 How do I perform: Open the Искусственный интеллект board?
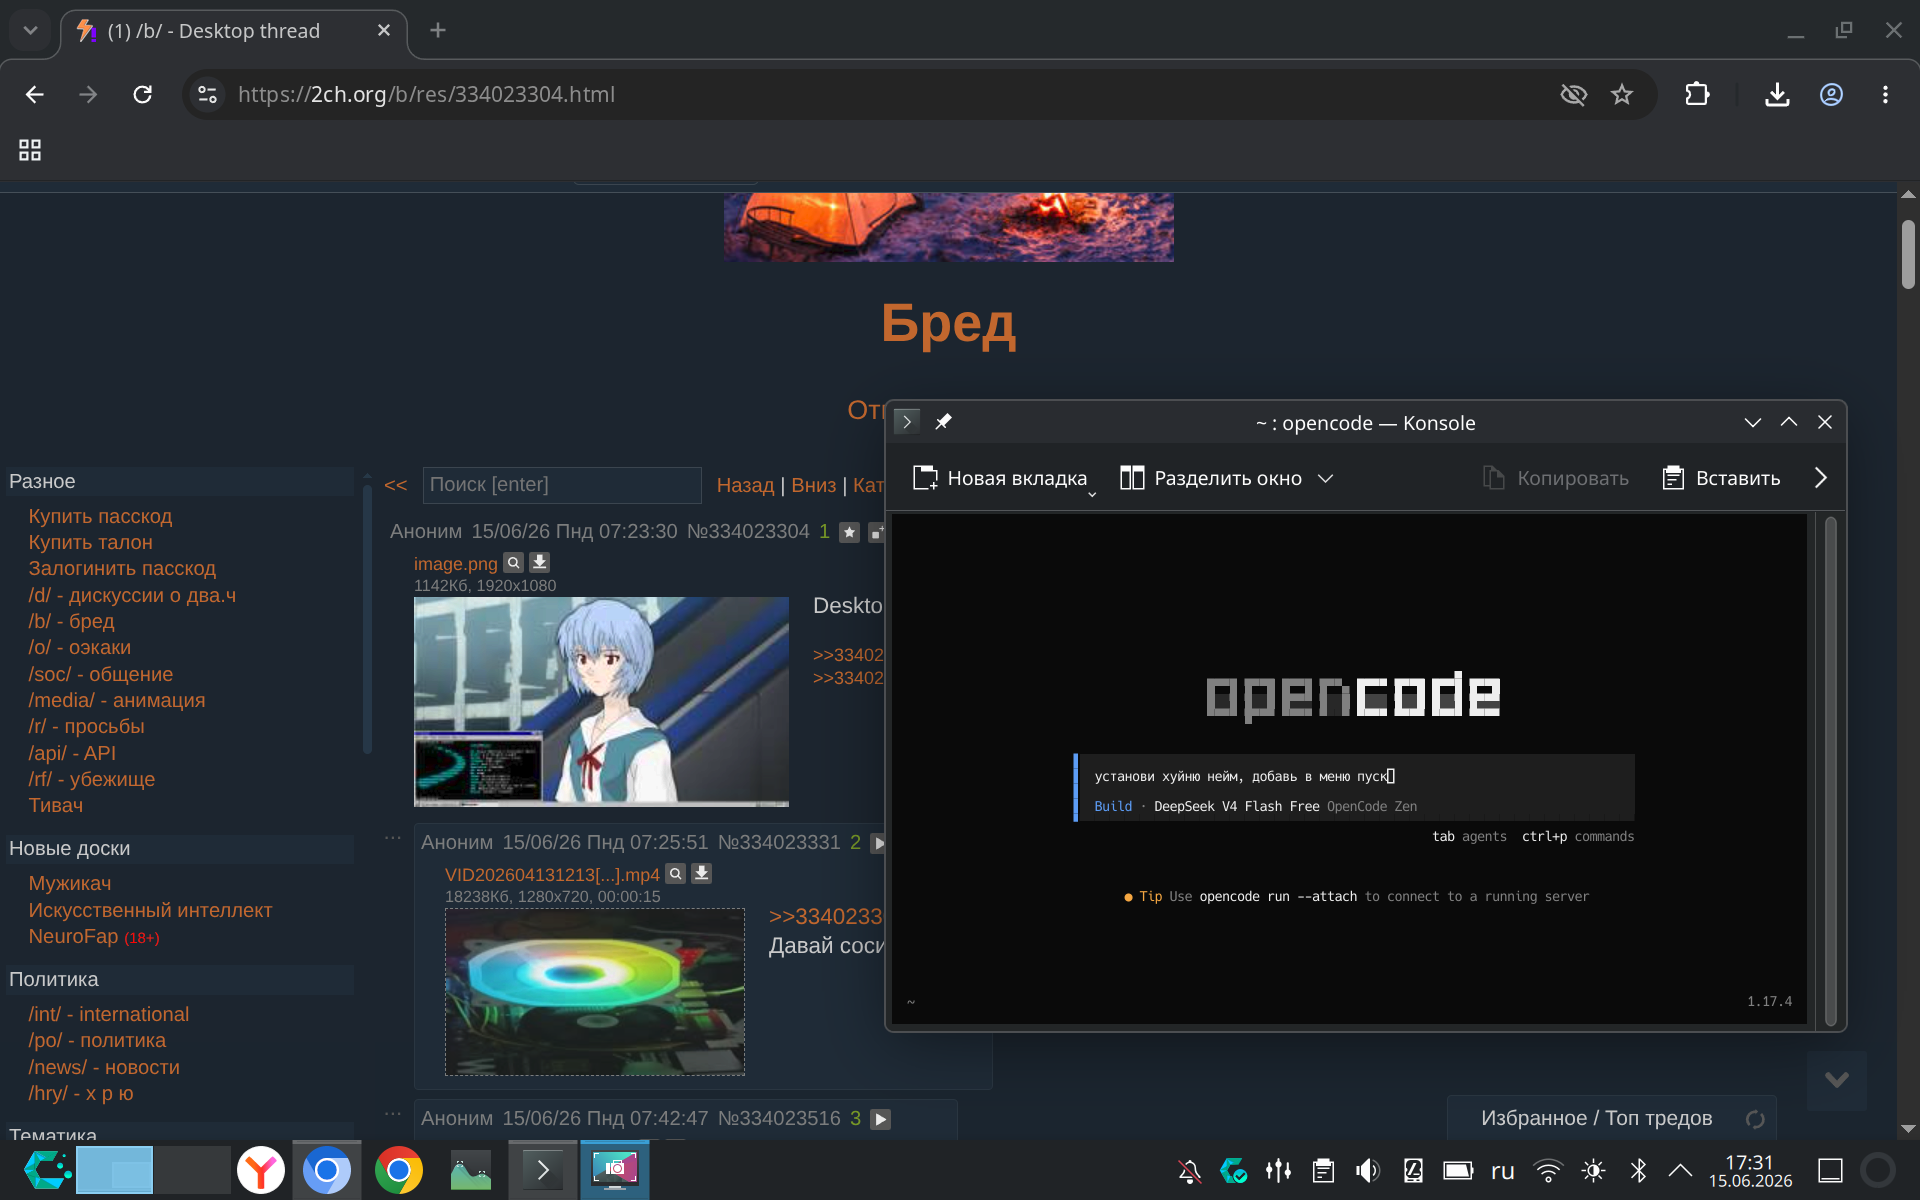pyautogui.click(x=150, y=910)
